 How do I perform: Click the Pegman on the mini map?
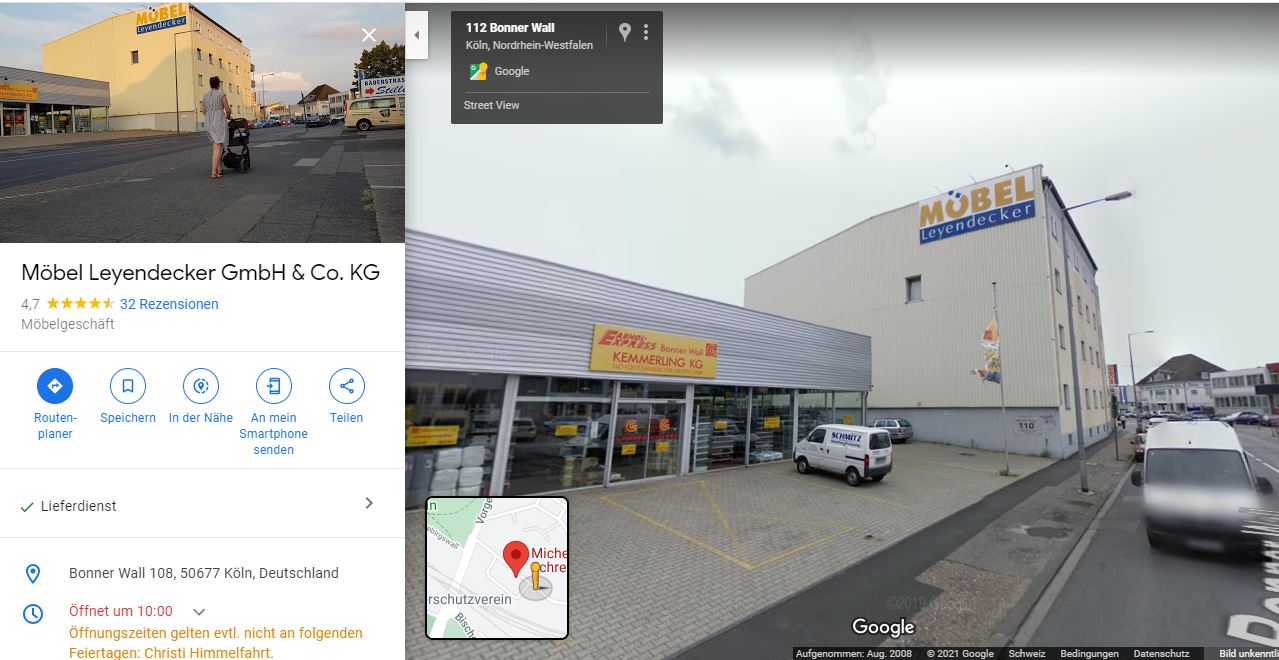tap(535, 581)
